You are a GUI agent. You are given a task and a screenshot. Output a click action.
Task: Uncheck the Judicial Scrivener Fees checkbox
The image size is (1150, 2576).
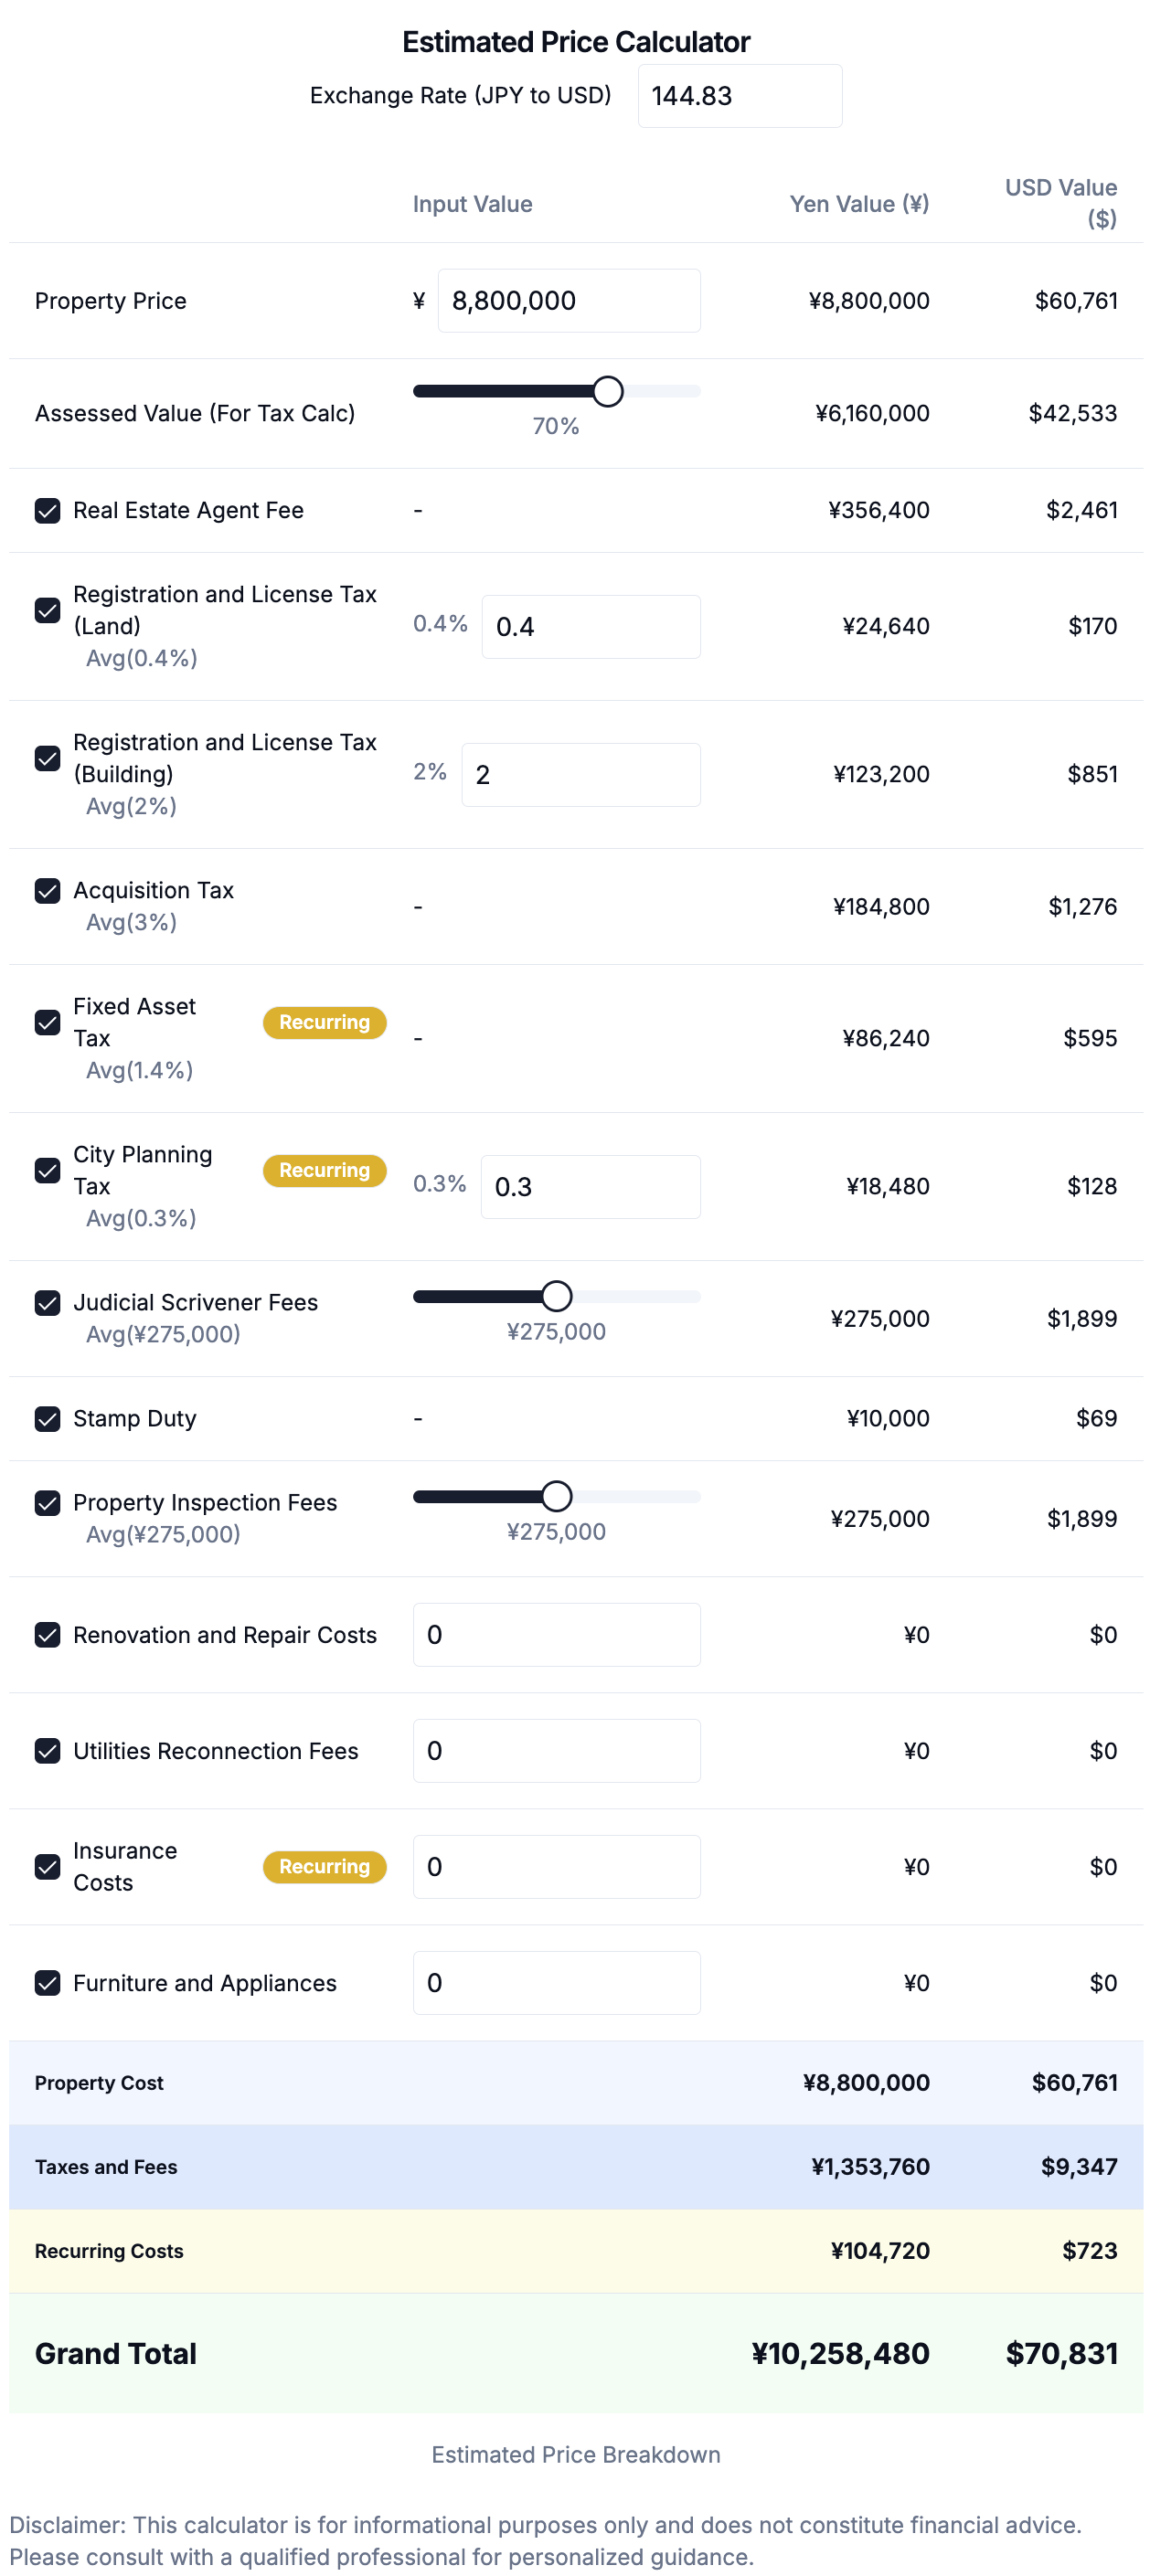coord(47,1302)
